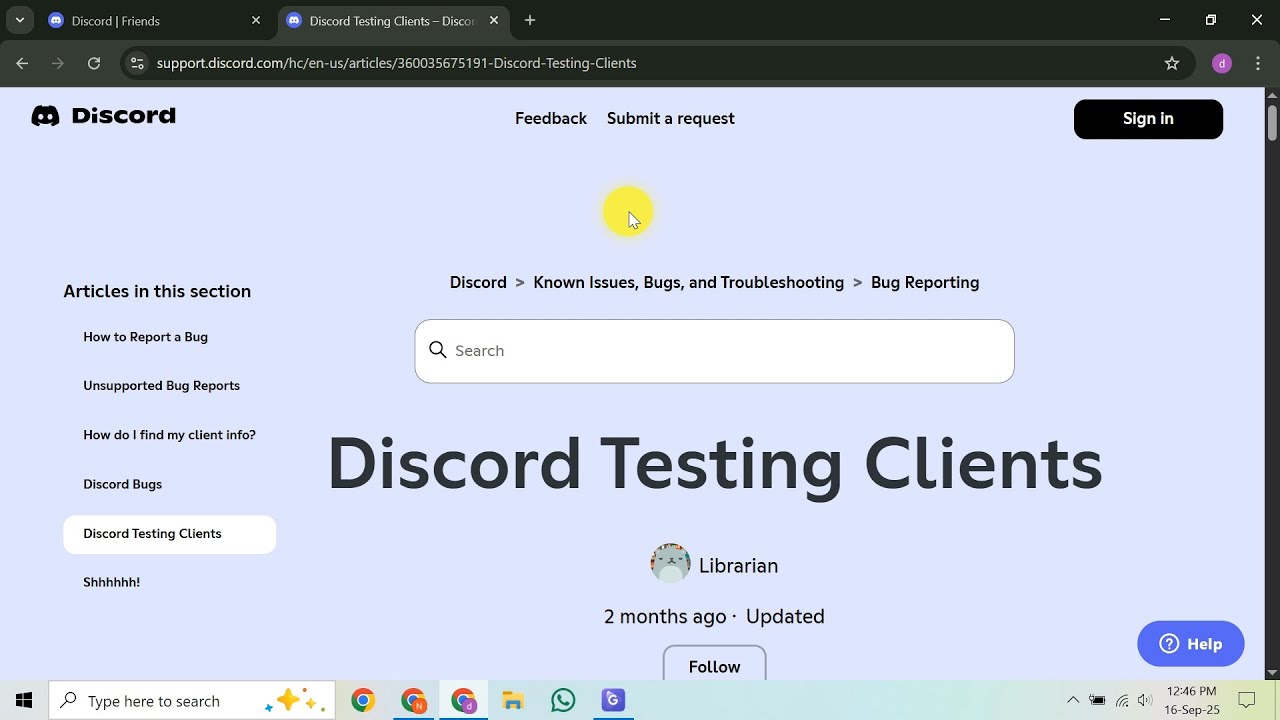Close the Discord | Friends tab
The width and height of the screenshot is (1280, 720).
tap(256, 21)
